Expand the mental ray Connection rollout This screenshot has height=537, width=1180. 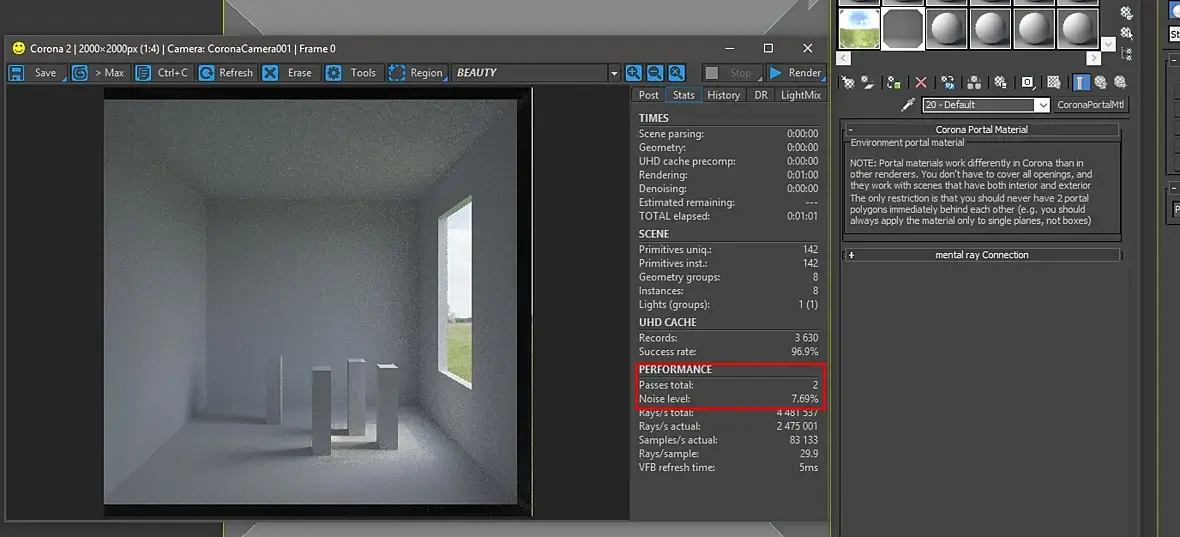click(x=981, y=255)
